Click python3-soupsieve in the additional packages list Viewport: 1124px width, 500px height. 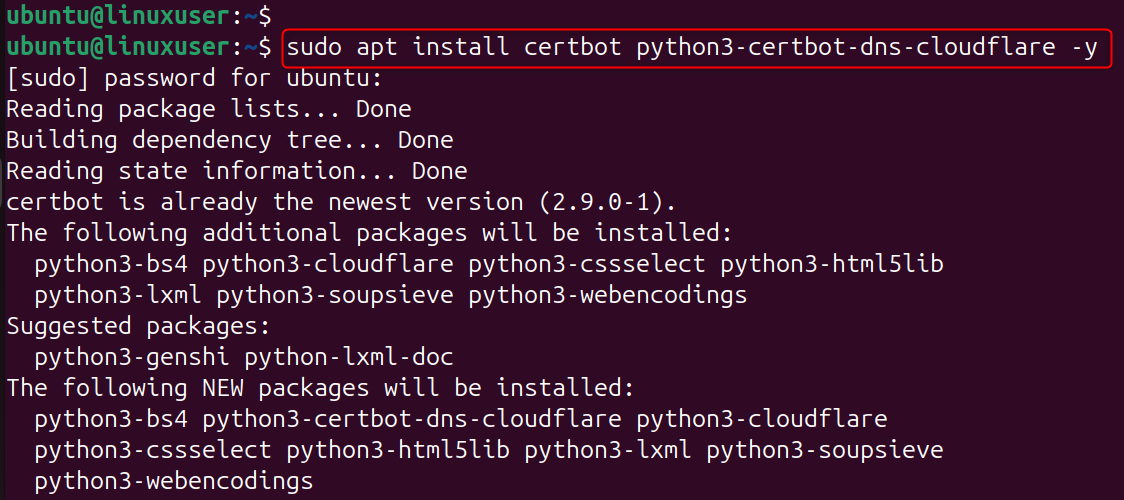(x=334, y=295)
